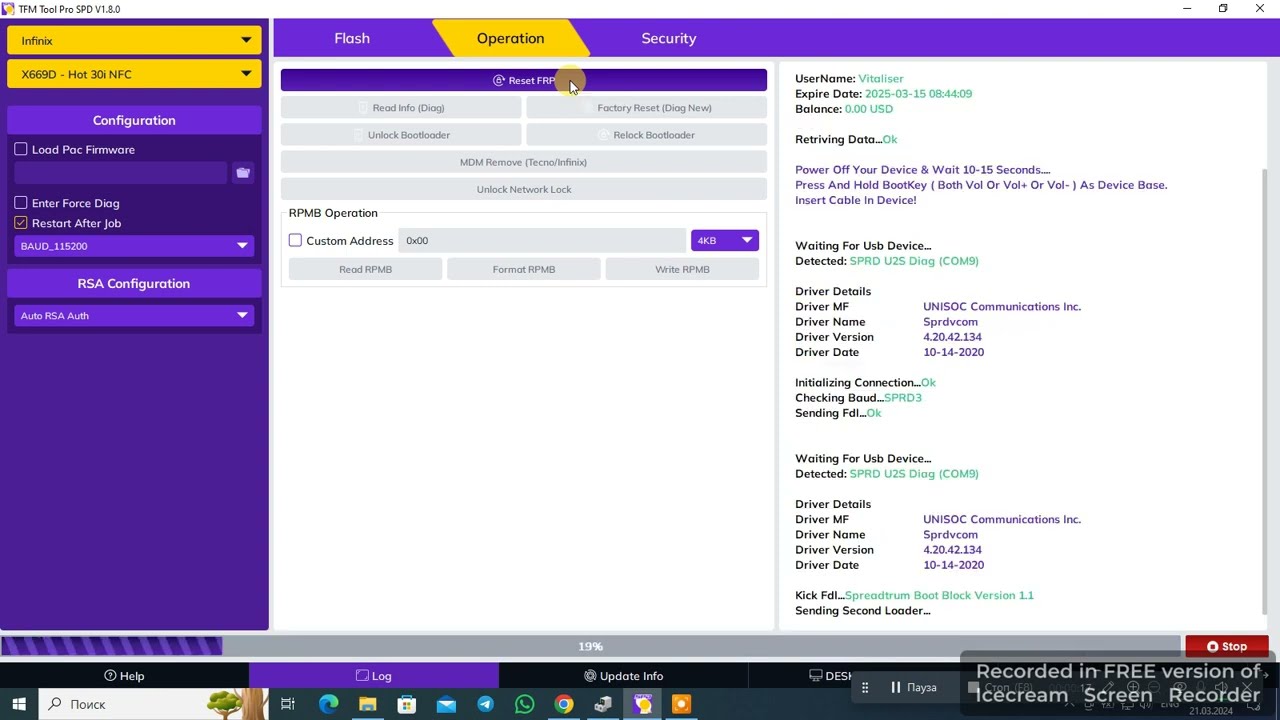Image resolution: width=1280 pixels, height=720 pixels.
Task: Open the Mail app from the taskbar
Action: click(446, 704)
